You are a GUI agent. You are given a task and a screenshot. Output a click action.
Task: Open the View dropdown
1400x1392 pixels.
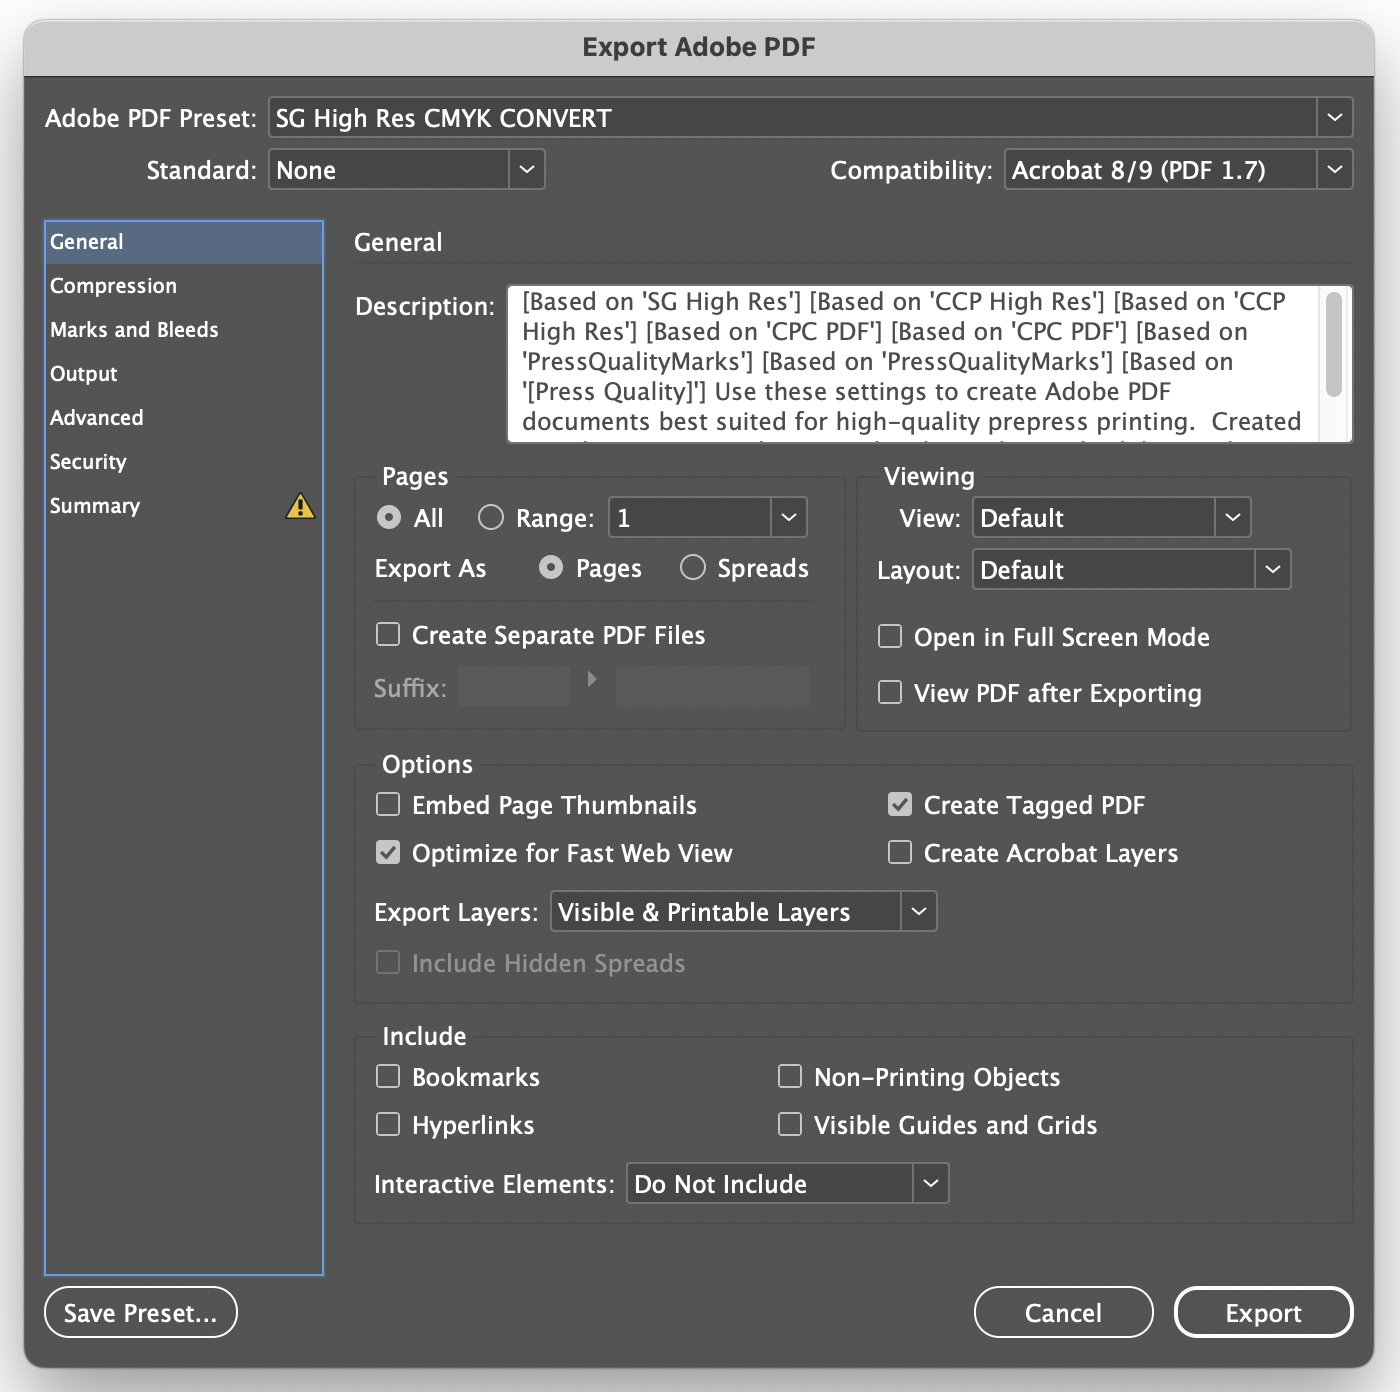click(x=1111, y=518)
